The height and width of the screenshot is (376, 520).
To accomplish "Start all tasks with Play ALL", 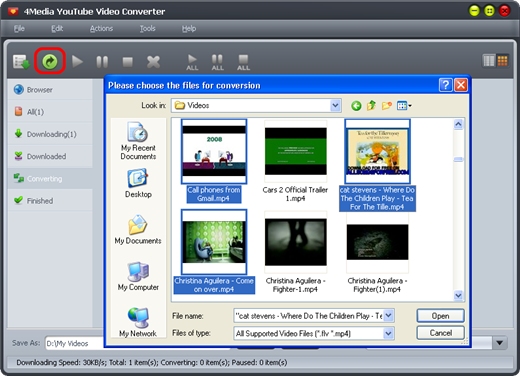I will pyautogui.click(x=192, y=62).
